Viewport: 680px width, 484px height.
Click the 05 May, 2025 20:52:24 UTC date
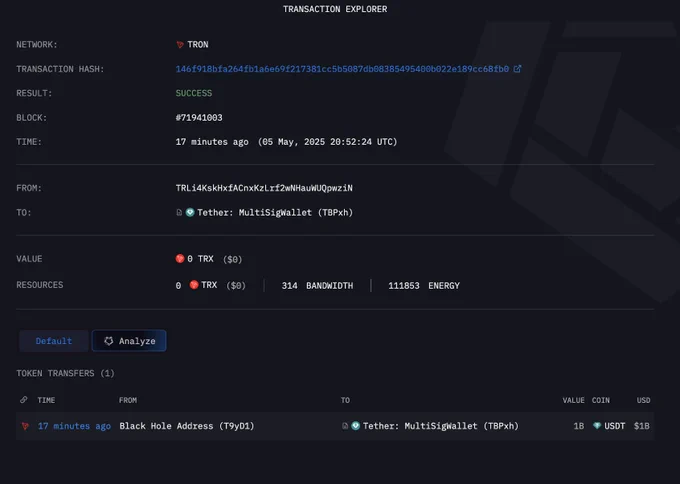pos(327,142)
